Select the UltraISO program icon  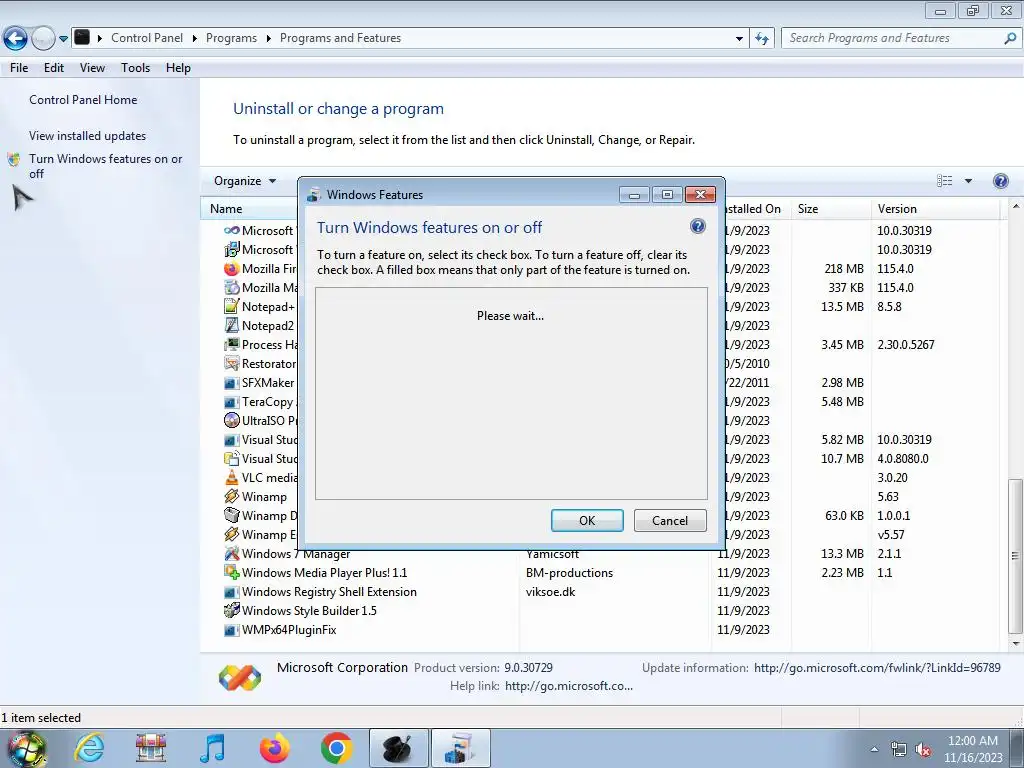[231, 421]
